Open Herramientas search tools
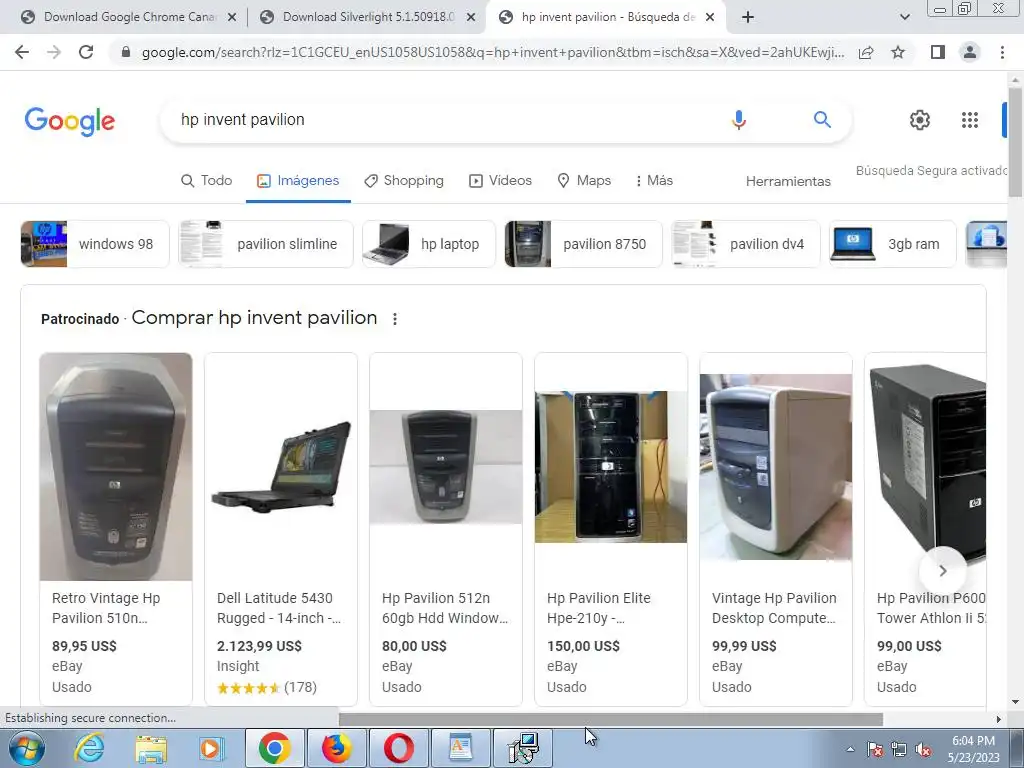Viewport: 1024px width, 768px height. 788,182
